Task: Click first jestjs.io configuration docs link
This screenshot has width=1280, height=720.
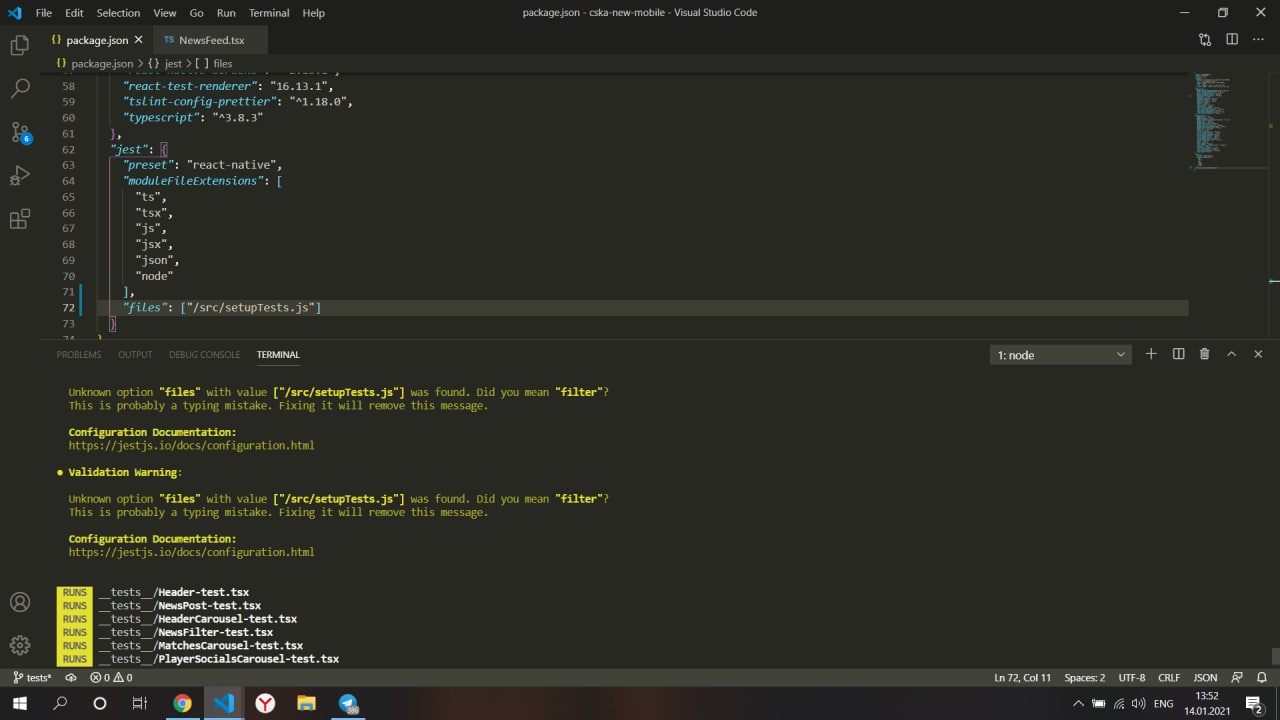Action: (x=191, y=445)
